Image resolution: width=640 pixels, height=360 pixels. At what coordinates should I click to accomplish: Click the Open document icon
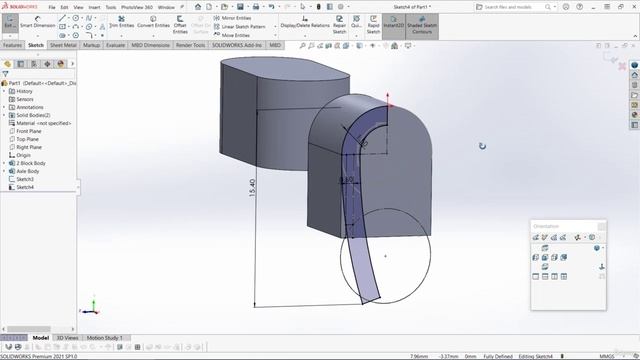tap(224, 7)
